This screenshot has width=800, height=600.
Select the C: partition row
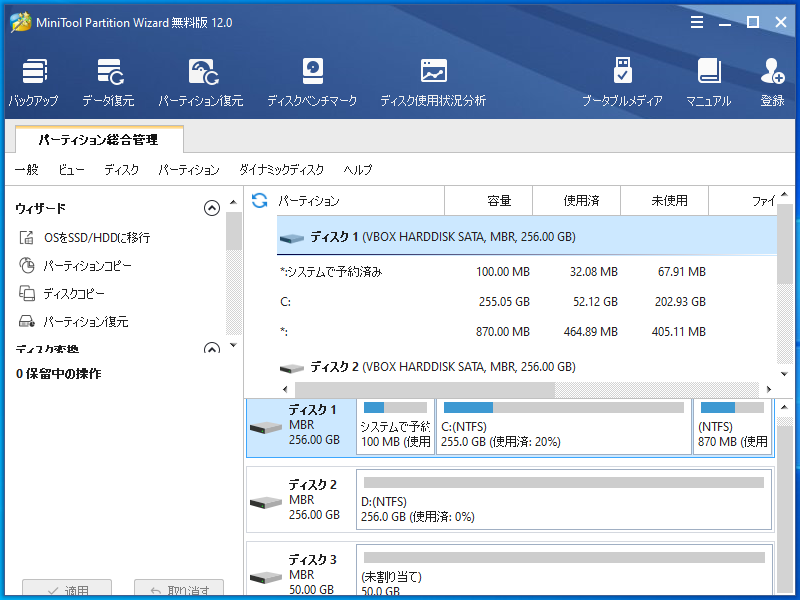[527, 302]
